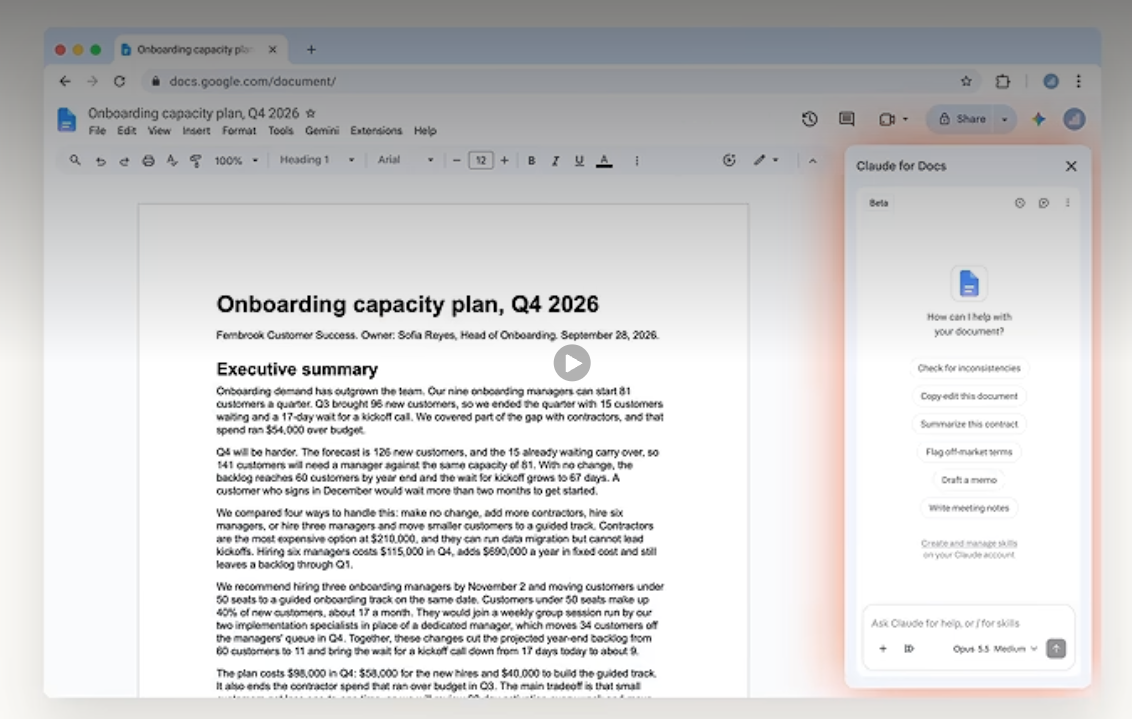The height and width of the screenshot is (719, 1132).
Task: Open the Opus model selector dropdown
Action: point(995,649)
